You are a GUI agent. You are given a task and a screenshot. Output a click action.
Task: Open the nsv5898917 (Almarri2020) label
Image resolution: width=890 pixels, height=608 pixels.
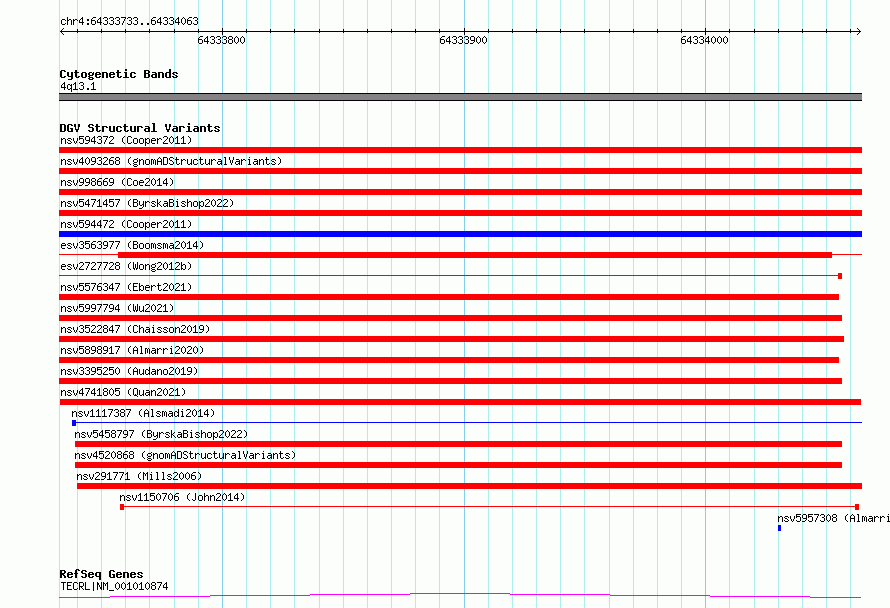pos(132,350)
